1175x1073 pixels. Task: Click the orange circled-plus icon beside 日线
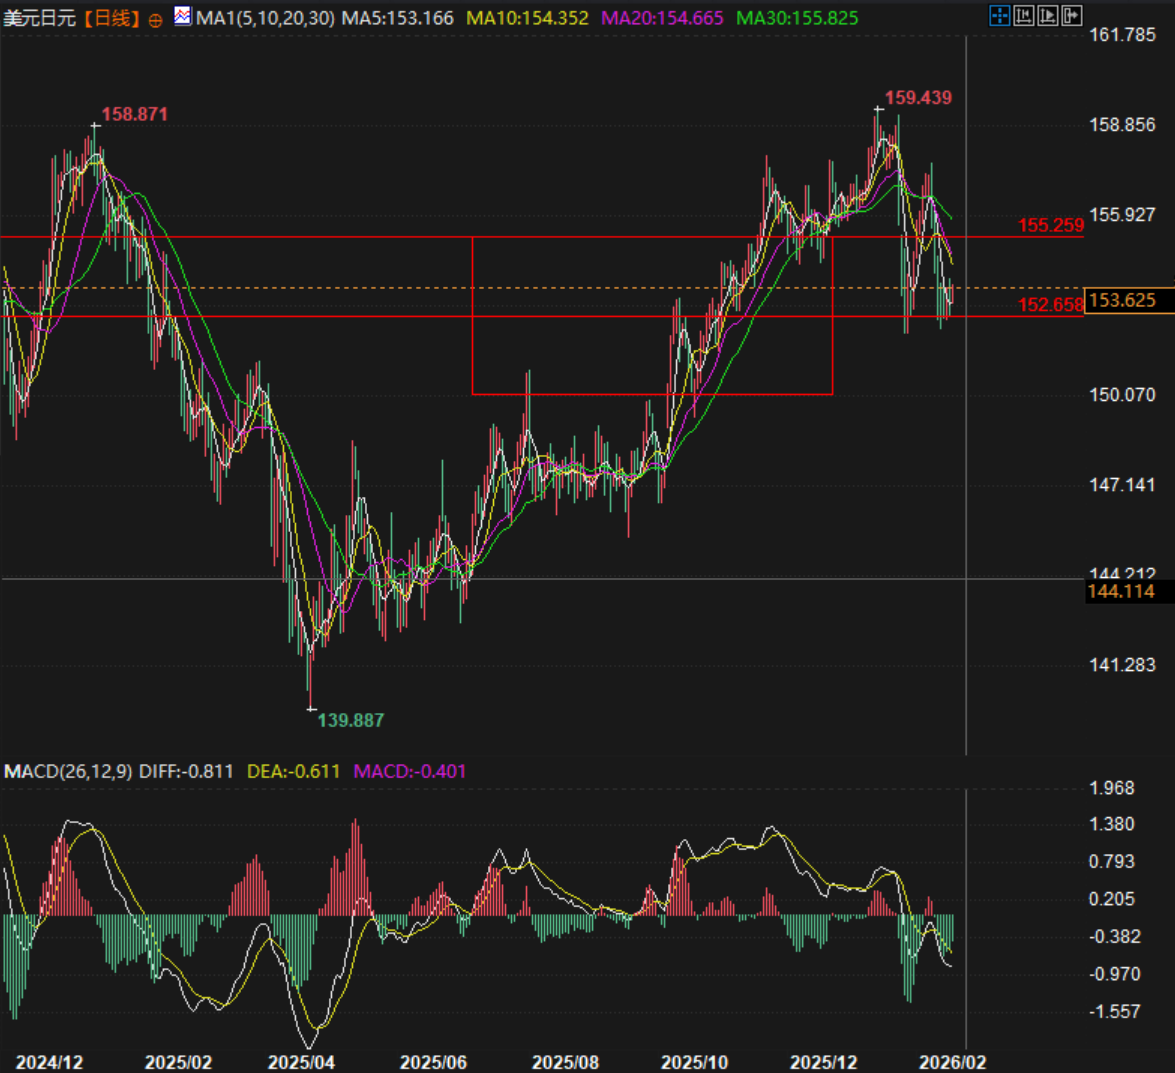click(x=155, y=19)
